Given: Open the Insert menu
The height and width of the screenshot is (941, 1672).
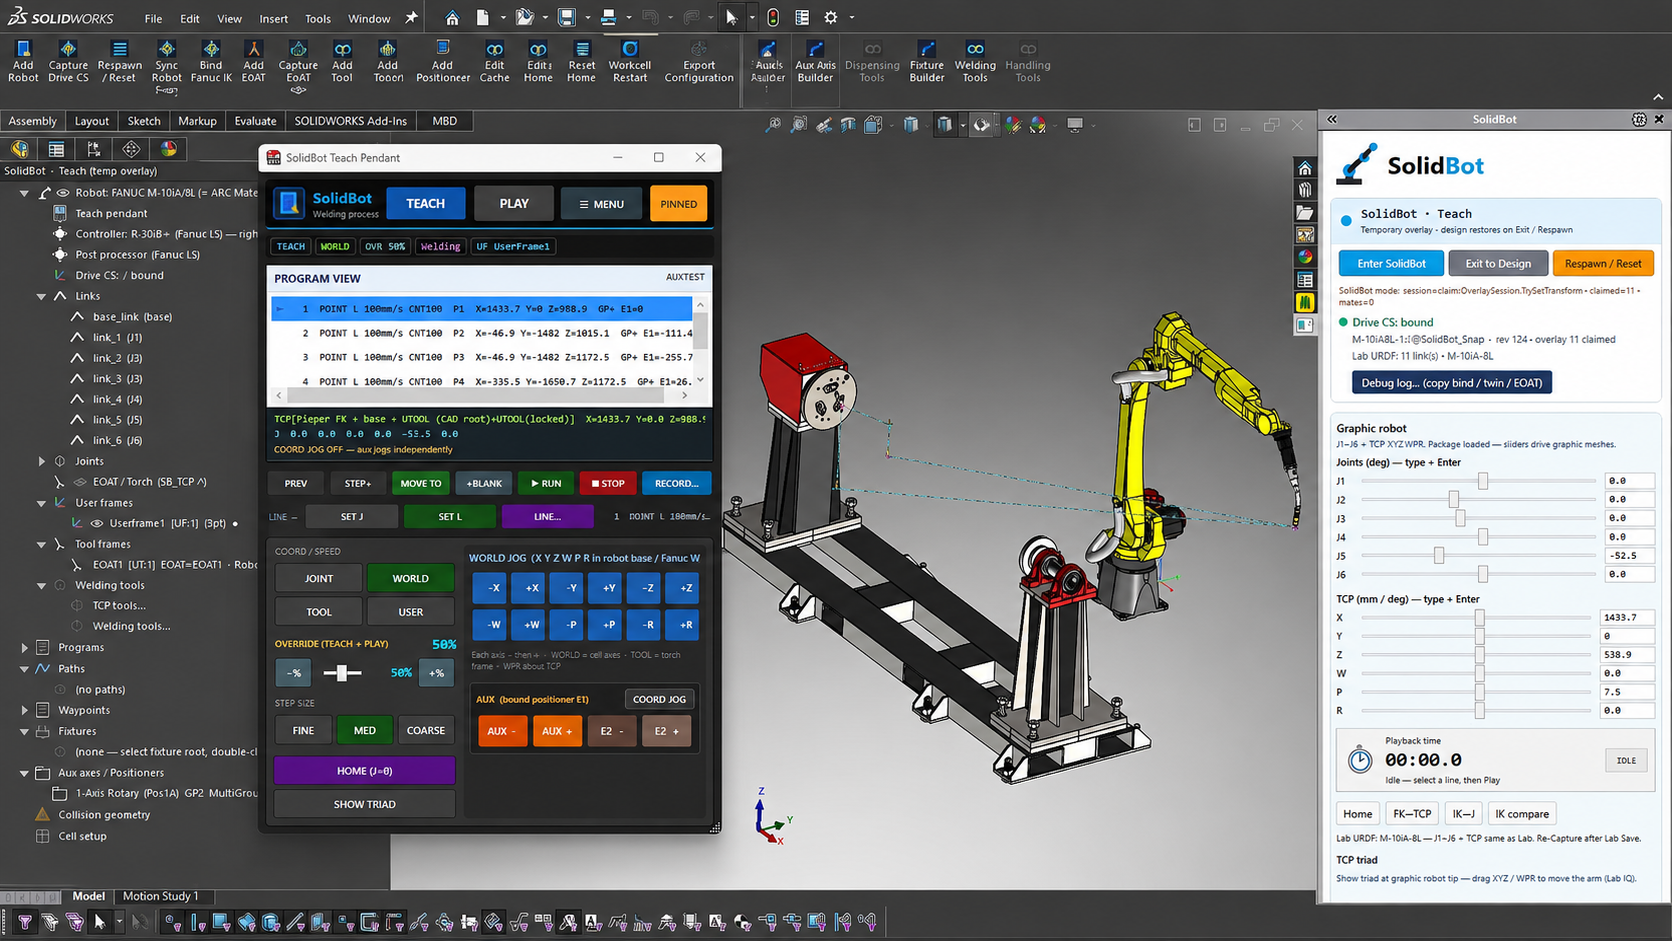Looking at the screenshot, I should [273, 18].
